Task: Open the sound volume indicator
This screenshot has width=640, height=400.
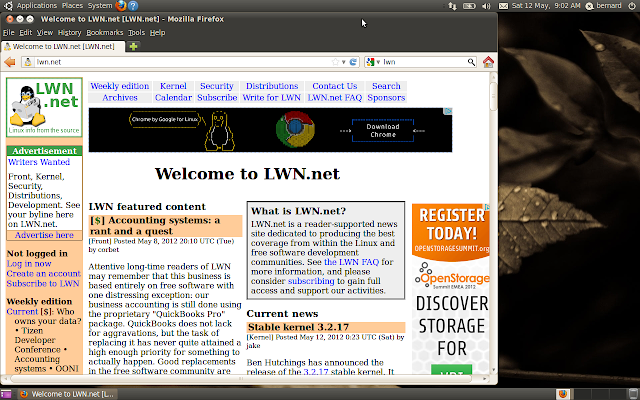Action: click(x=486, y=6)
